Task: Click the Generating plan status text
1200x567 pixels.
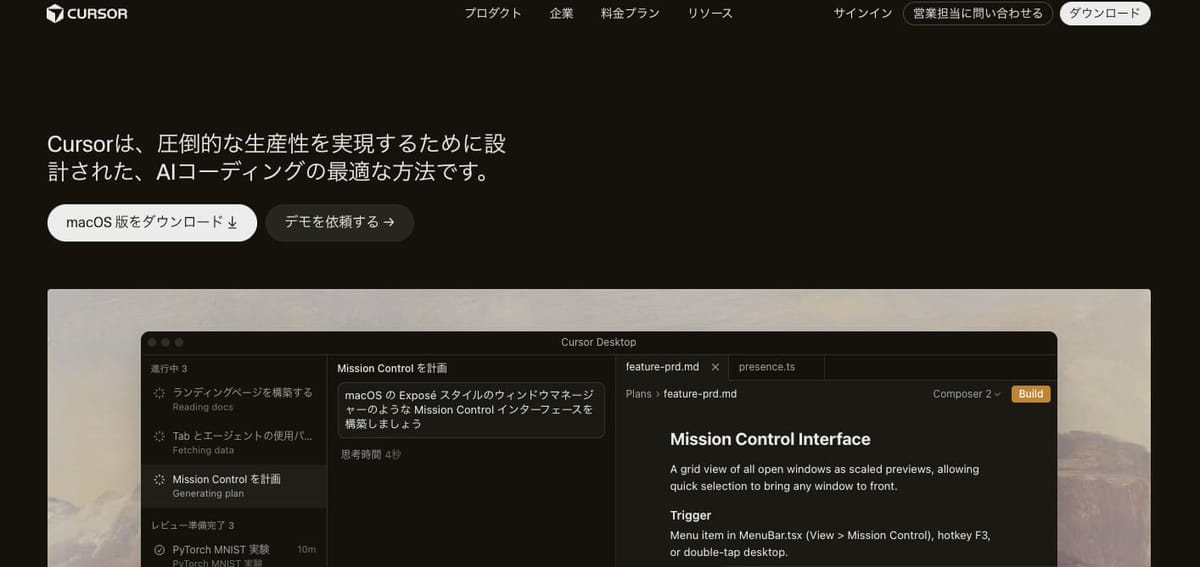Action: (208, 493)
